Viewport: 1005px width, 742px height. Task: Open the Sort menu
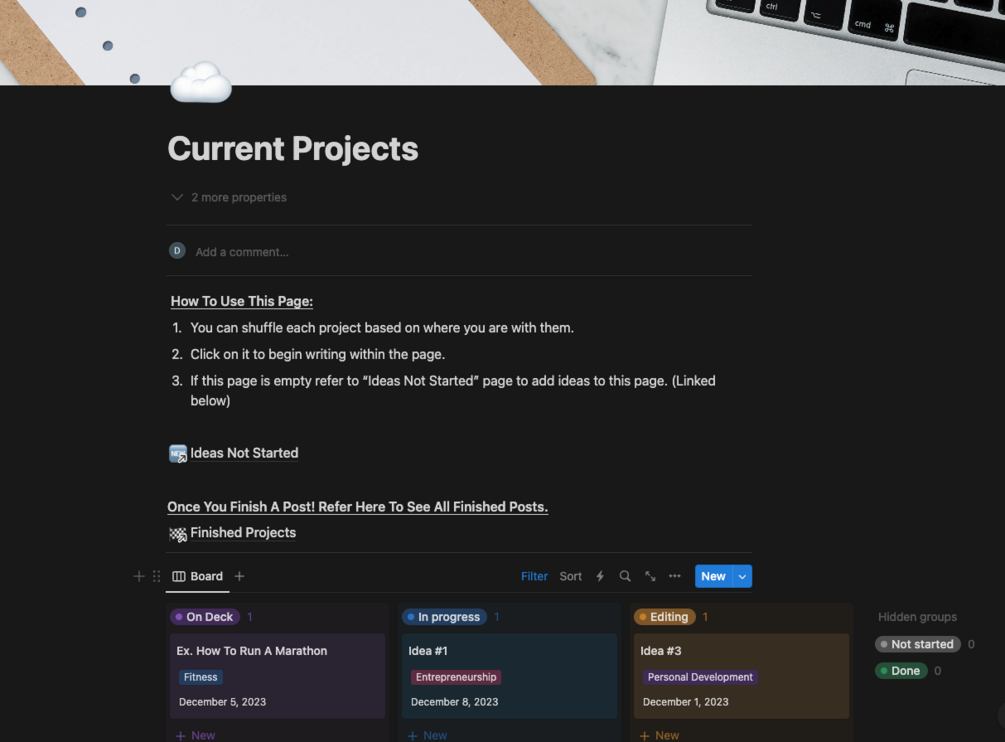point(570,576)
